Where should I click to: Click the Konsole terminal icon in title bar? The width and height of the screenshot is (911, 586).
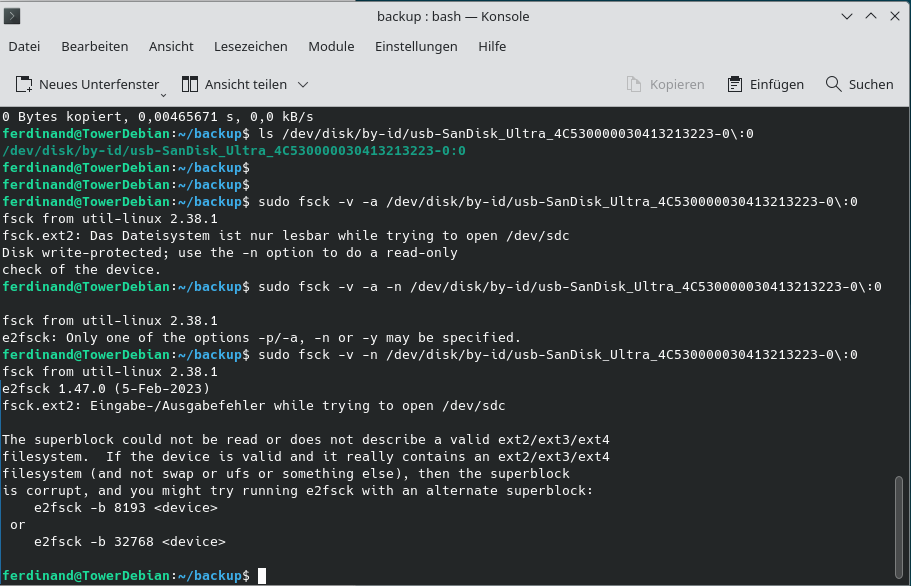12,16
